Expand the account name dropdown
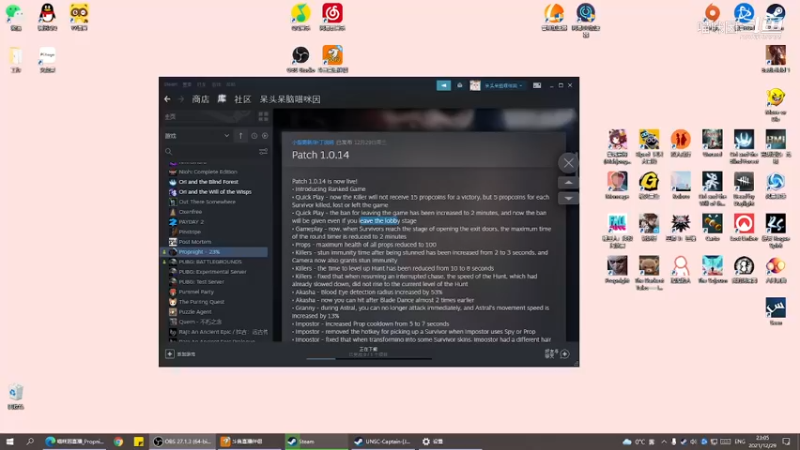 coord(504,86)
